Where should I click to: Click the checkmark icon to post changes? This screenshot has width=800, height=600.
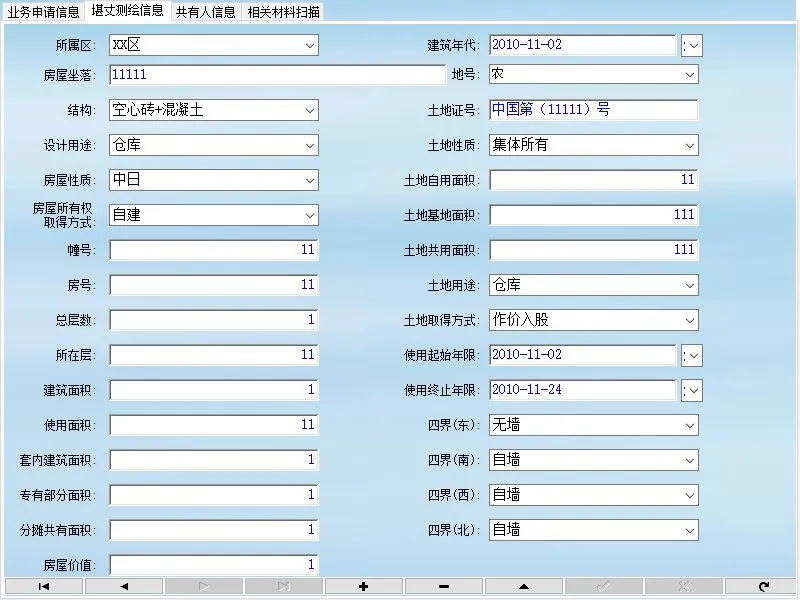pyautogui.click(x=602, y=585)
